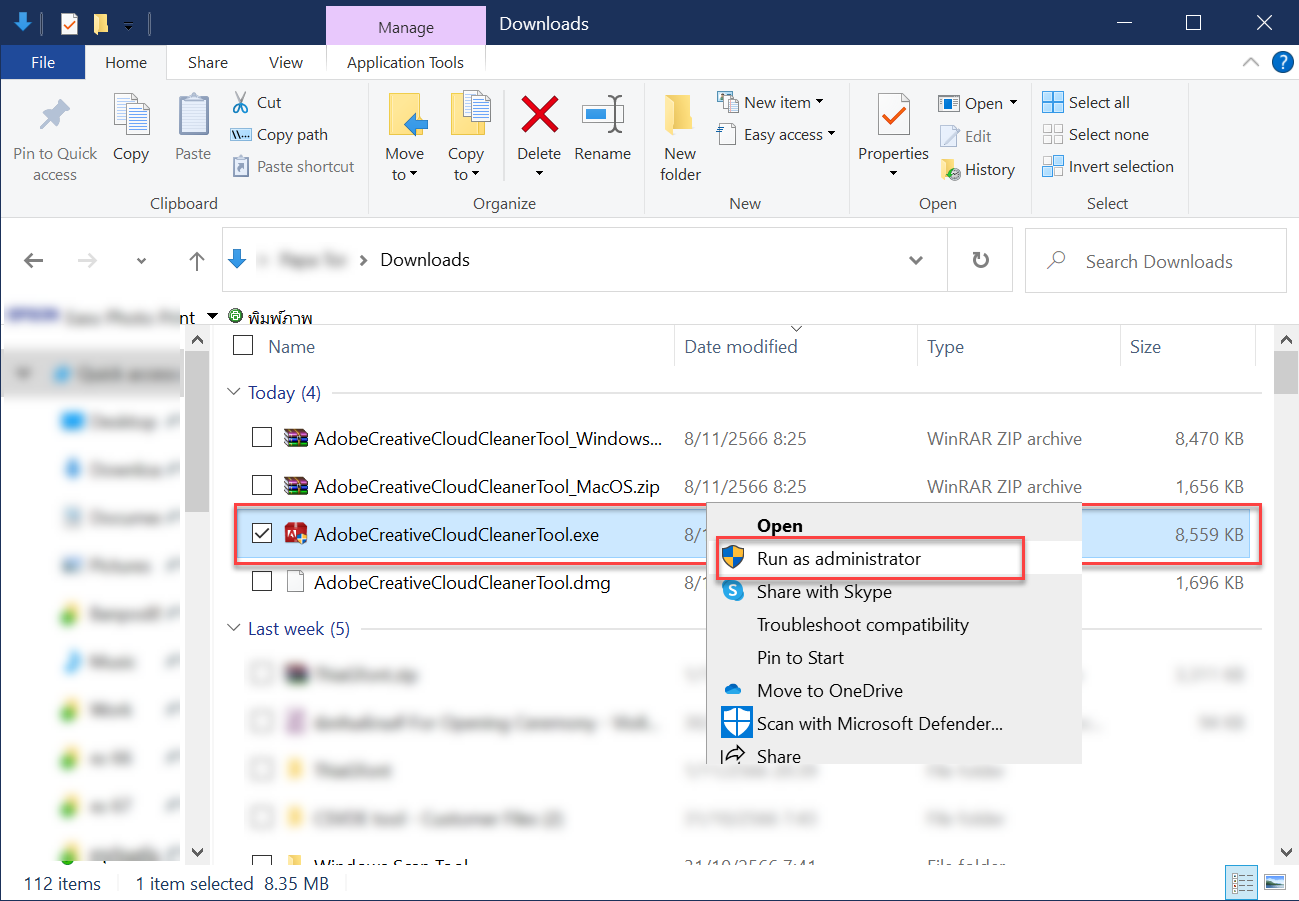Uncheck the AdobeCreativeCloudCleanerTool.exe checkbox
1299x901 pixels.
262,534
